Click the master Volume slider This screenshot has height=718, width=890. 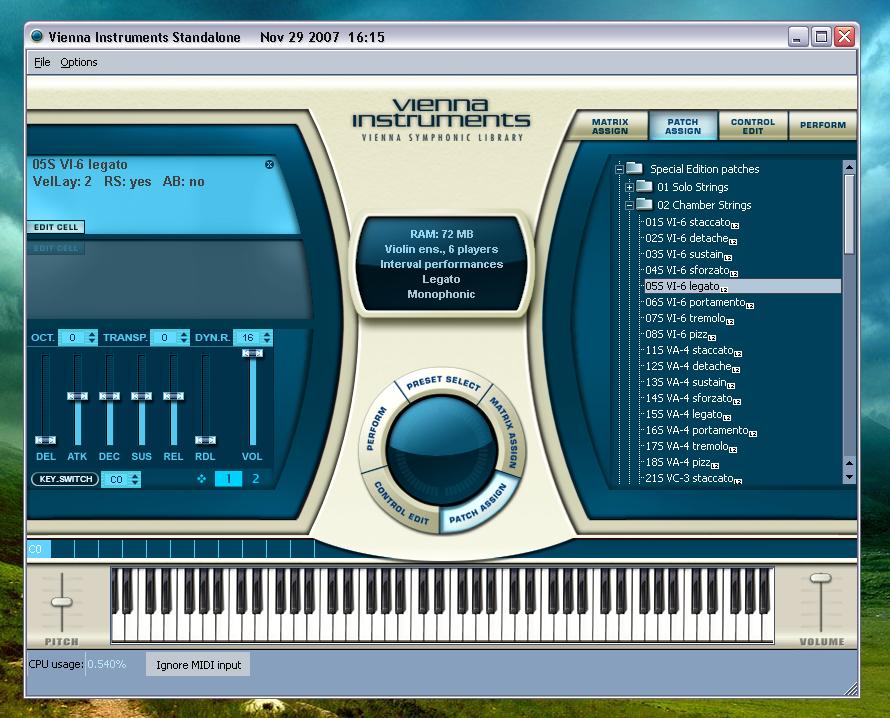tap(820, 578)
